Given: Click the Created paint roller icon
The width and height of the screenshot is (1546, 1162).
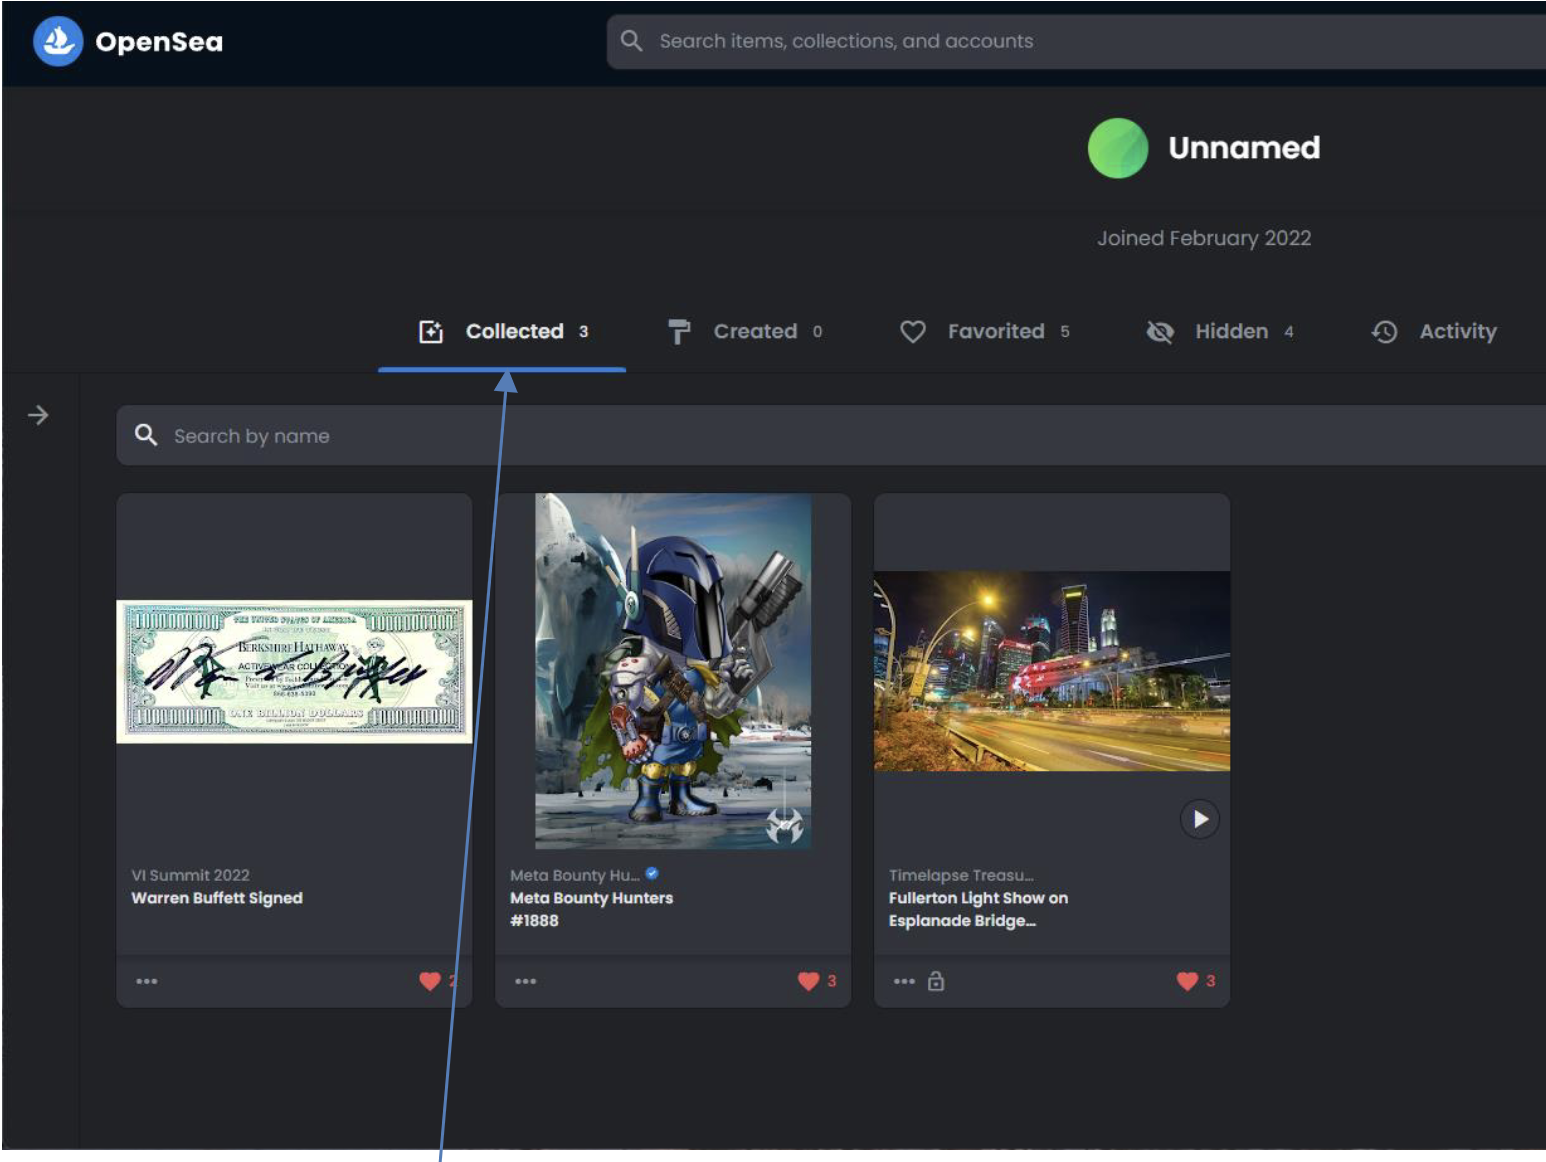Looking at the screenshot, I should pos(679,332).
